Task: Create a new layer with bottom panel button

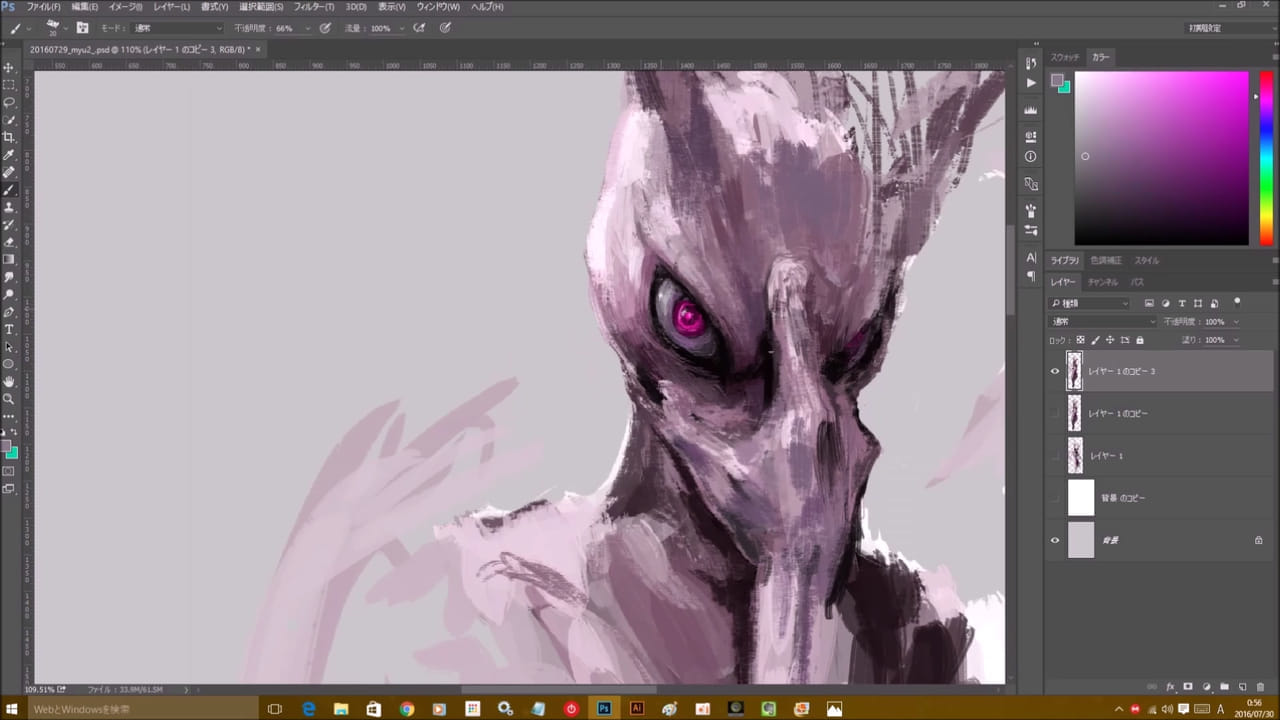Action: tap(1242, 687)
